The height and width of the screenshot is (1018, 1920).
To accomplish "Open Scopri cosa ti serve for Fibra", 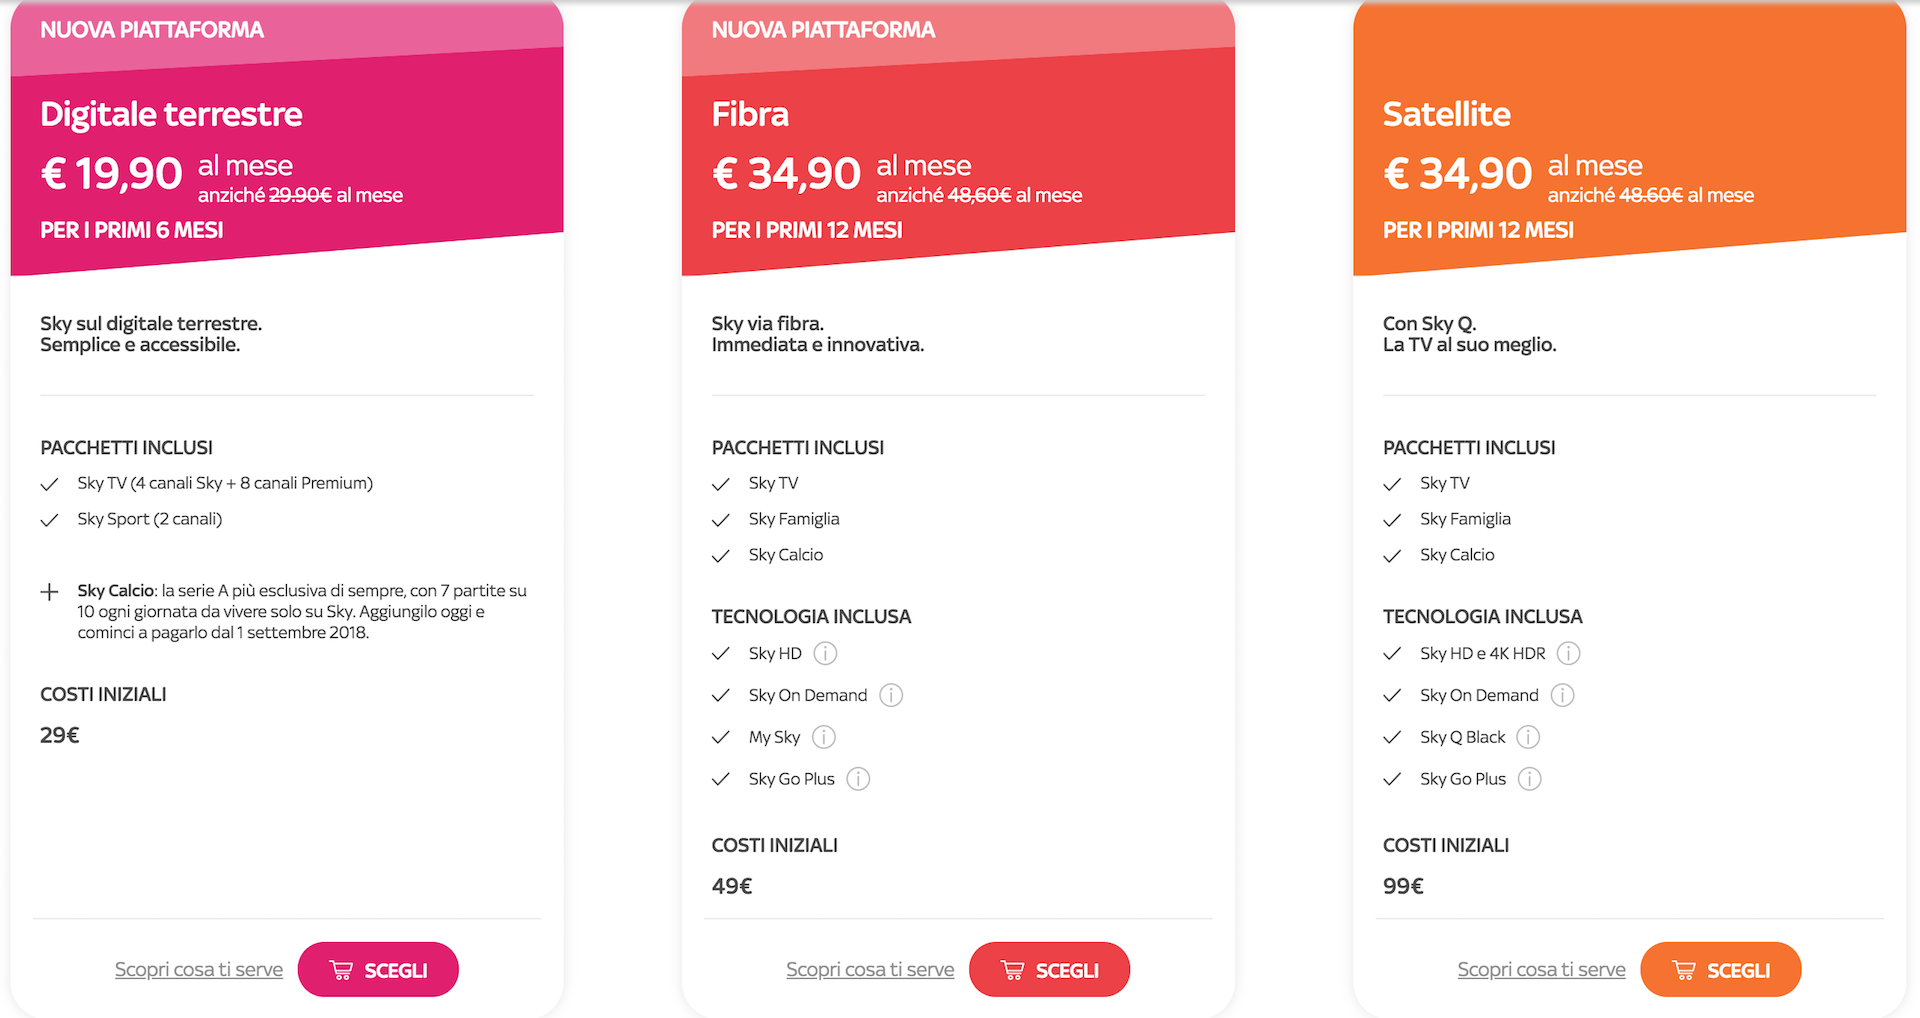I will (x=870, y=970).
